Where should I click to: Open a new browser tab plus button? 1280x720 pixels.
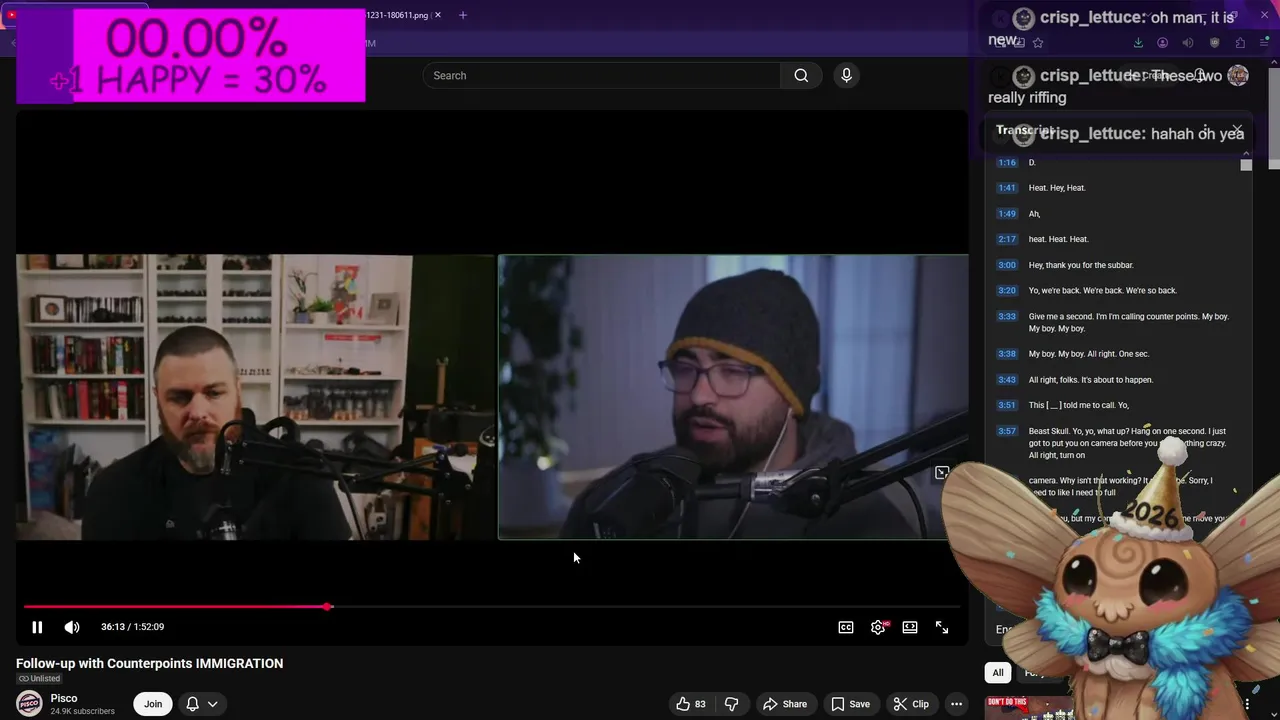pyautogui.click(x=463, y=15)
